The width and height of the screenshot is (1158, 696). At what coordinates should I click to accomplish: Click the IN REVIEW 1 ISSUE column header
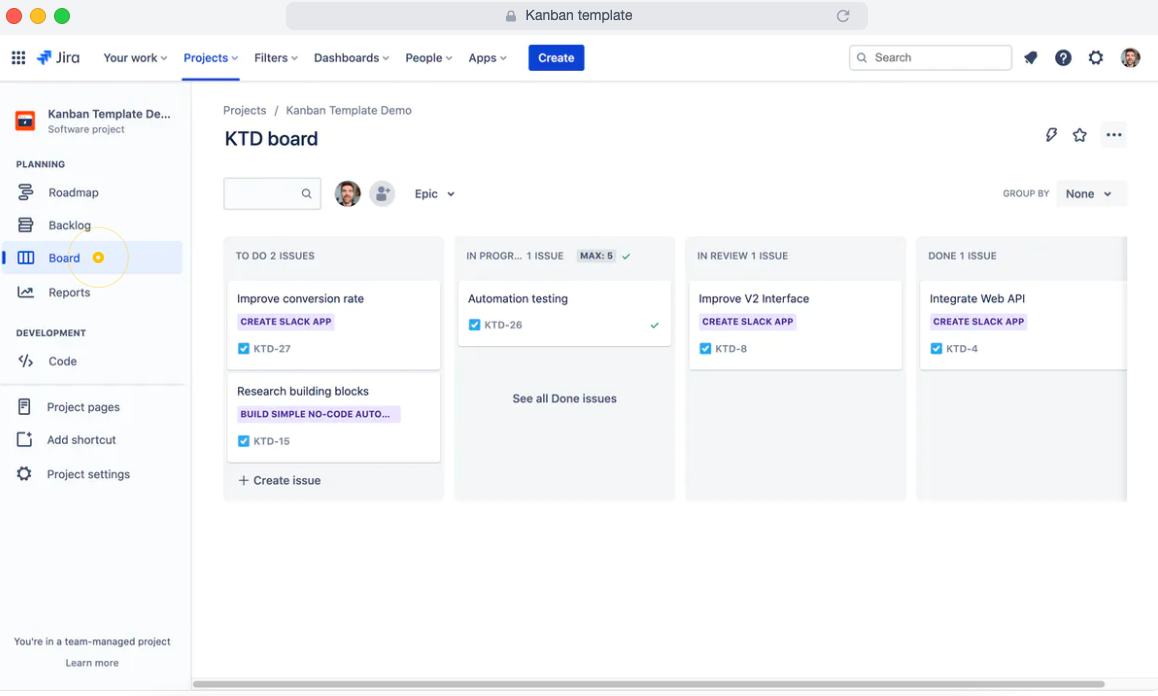[x=742, y=256]
